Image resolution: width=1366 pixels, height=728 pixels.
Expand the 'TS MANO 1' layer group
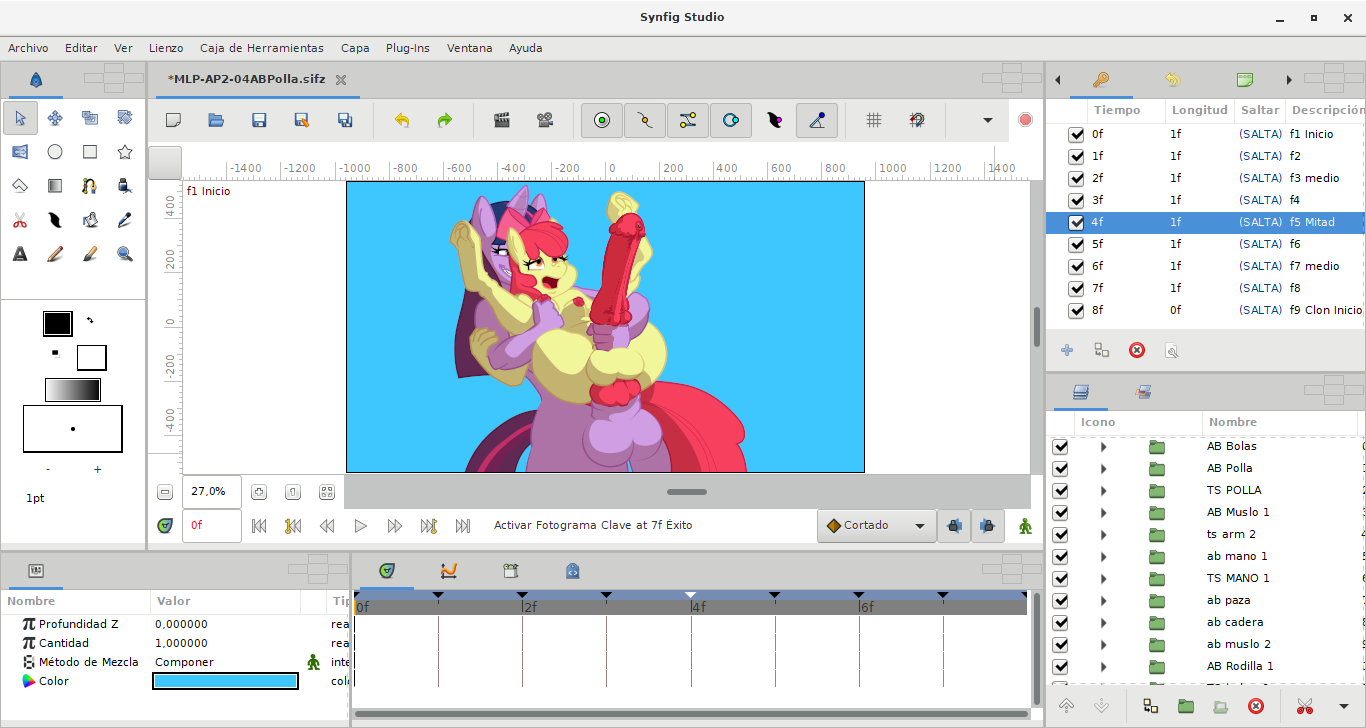pos(1103,579)
